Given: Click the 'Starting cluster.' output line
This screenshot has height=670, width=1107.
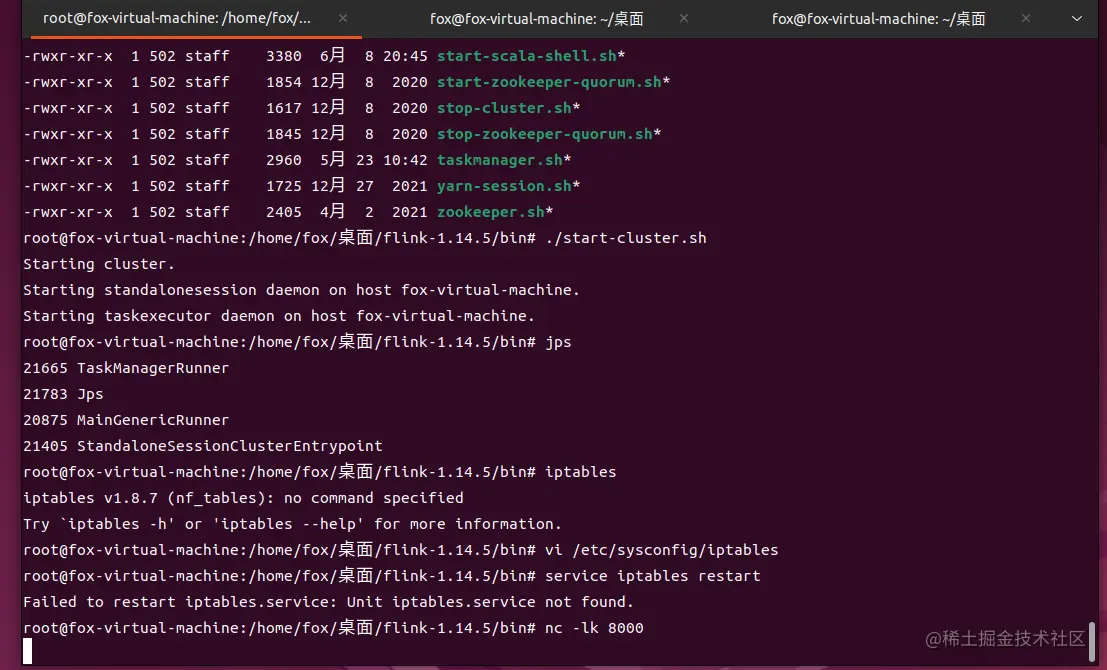Looking at the screenshot, I should click(x=99, y=264).
